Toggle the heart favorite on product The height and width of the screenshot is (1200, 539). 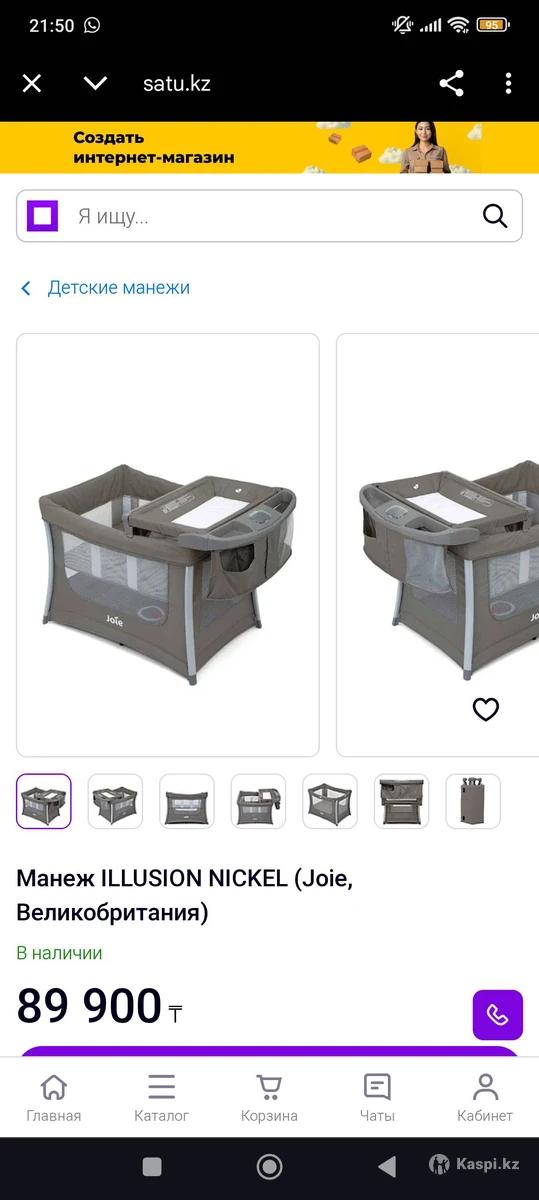tap(485, 709)
